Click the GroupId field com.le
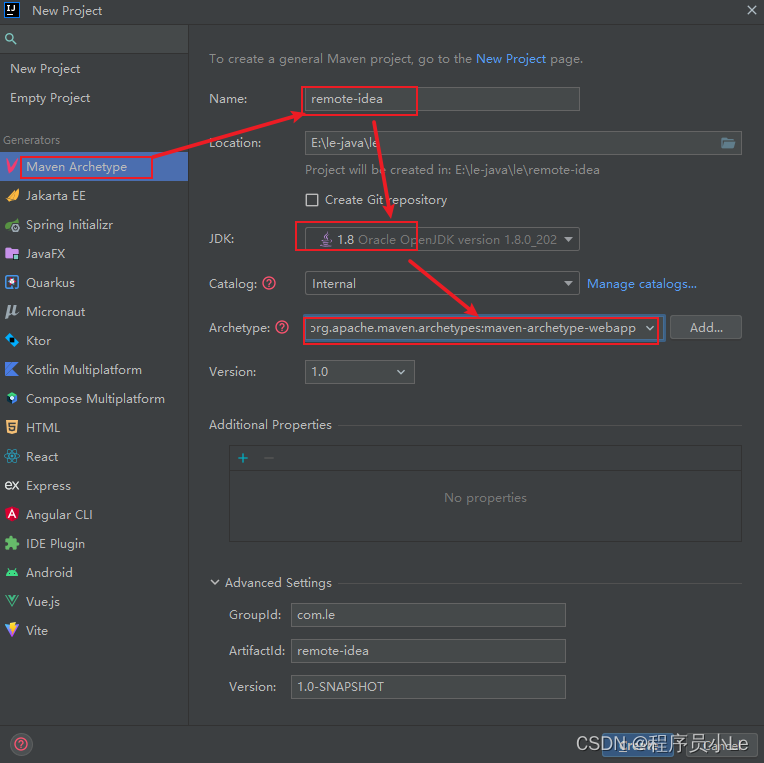 coord(428,615)
